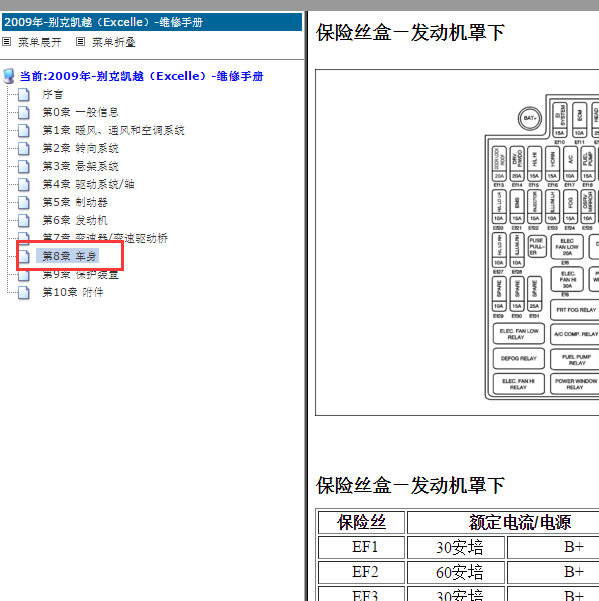Click DEFOG RELAY box in diagram

519,358
